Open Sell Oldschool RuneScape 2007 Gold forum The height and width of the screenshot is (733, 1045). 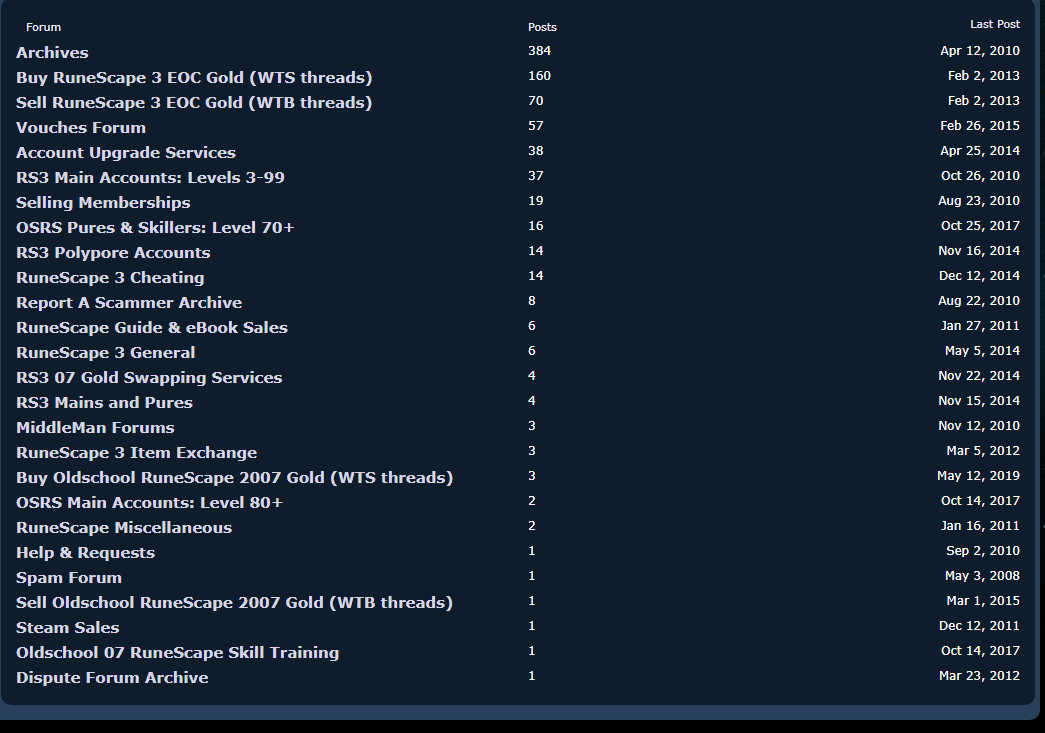tap(235, 602)
